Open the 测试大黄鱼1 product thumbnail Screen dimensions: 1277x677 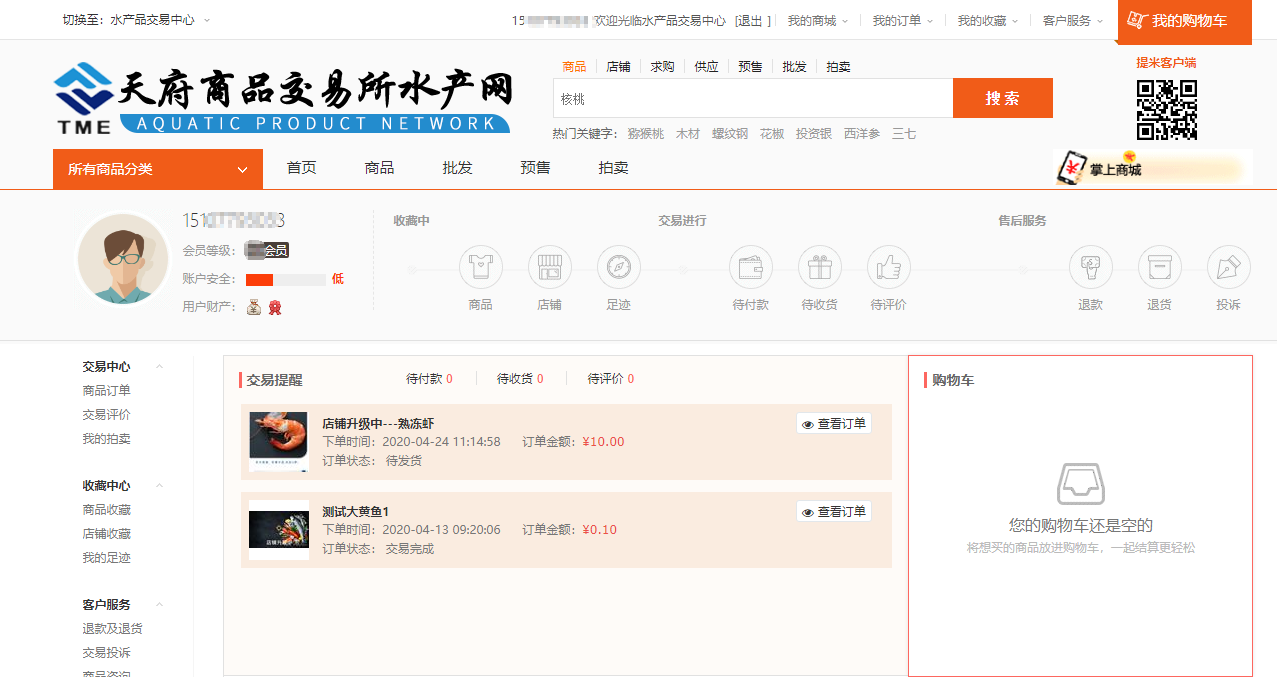pos(278,529)
